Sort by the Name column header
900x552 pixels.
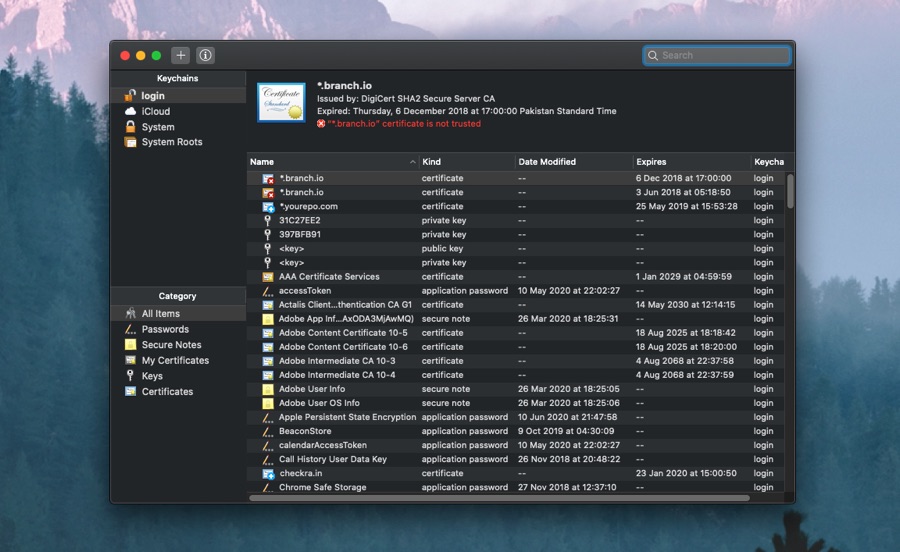pyautogui.click(x=333, y=162)
